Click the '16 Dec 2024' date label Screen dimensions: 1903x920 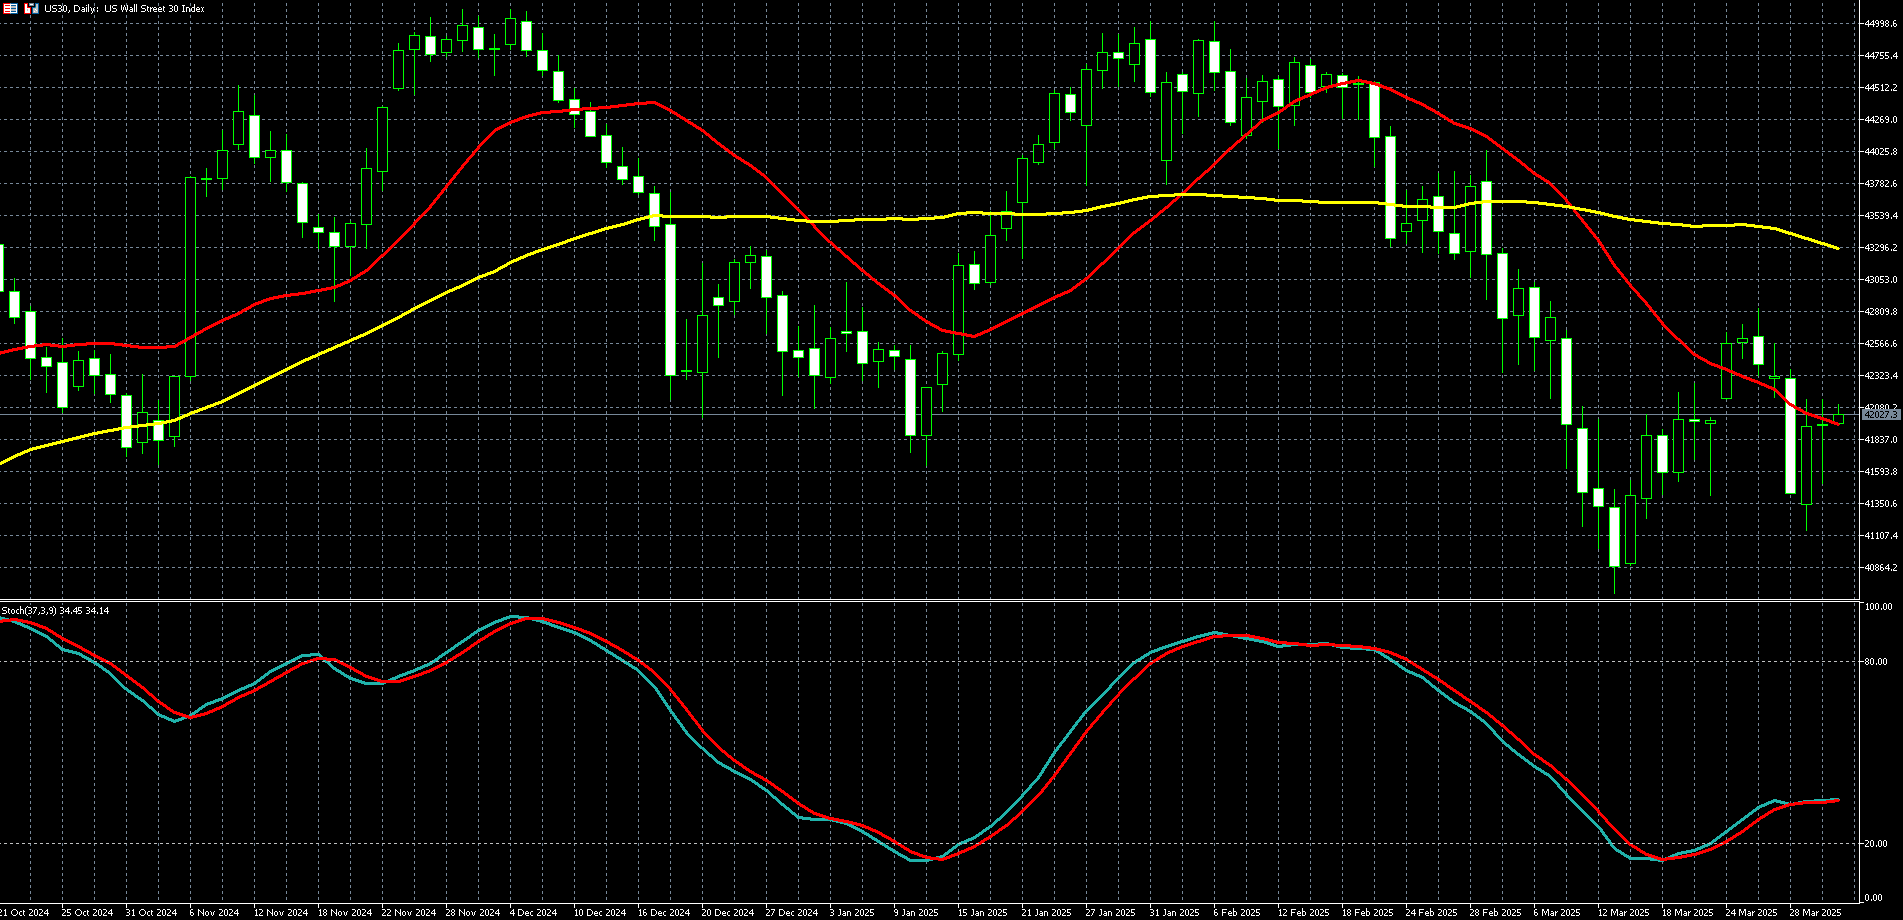point(664,913)
